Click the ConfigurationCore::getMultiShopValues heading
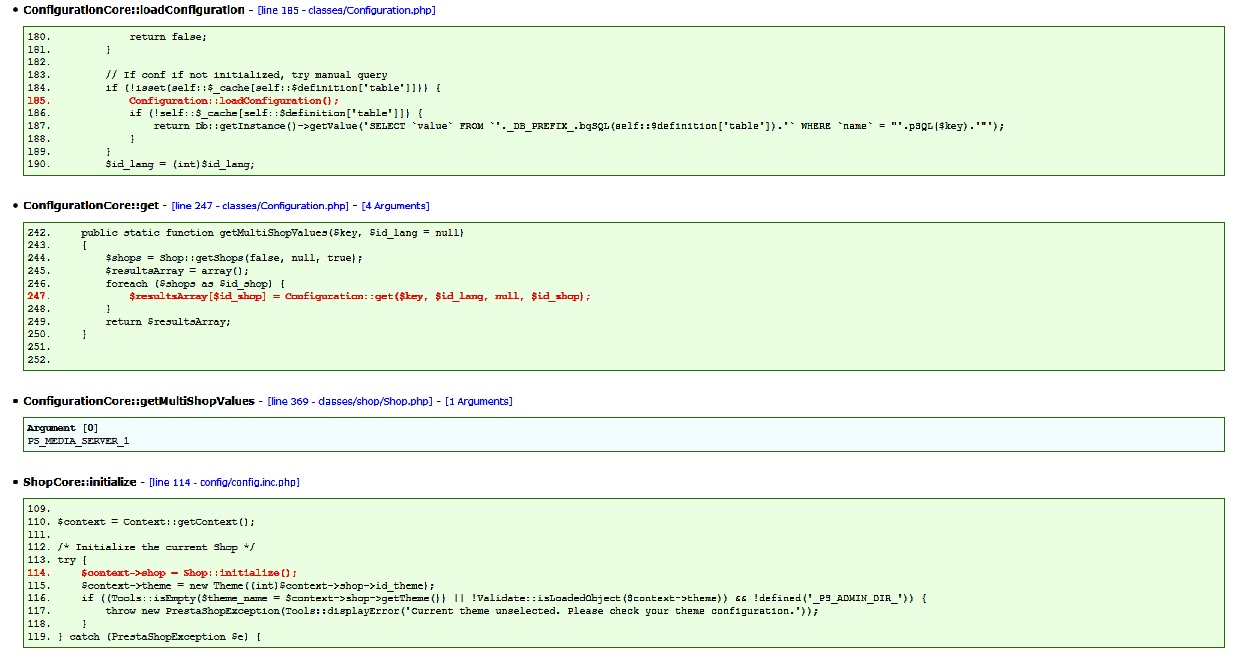 pos(139,401)
